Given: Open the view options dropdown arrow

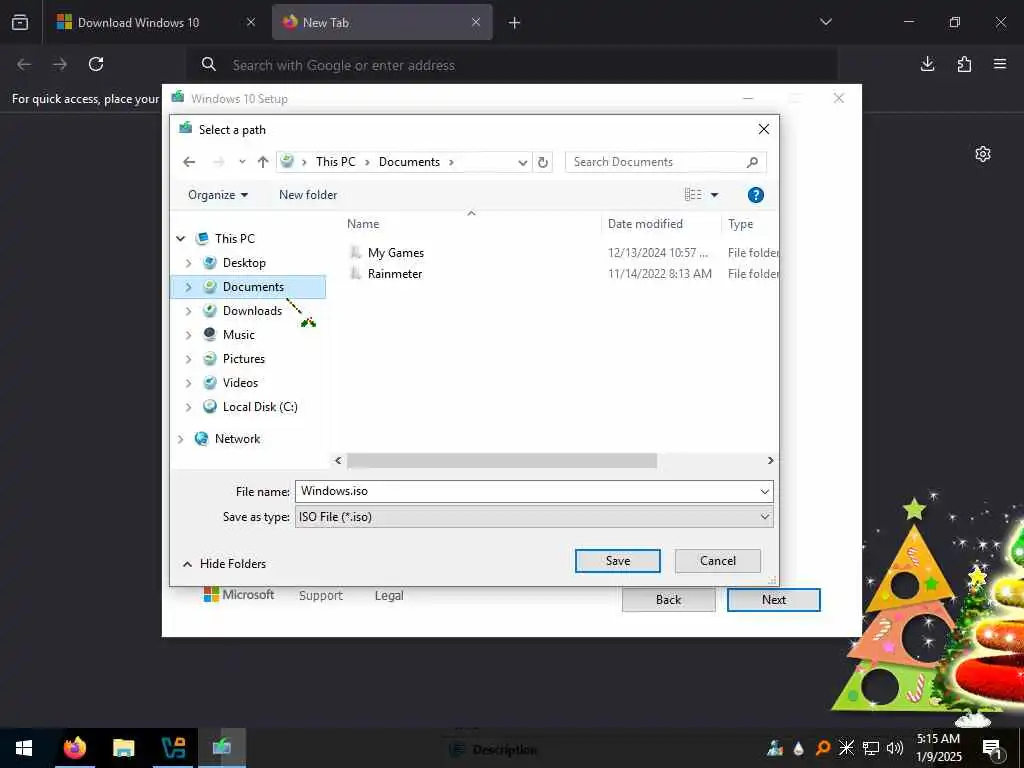Looking at the screenshot, I should point(714,195).
